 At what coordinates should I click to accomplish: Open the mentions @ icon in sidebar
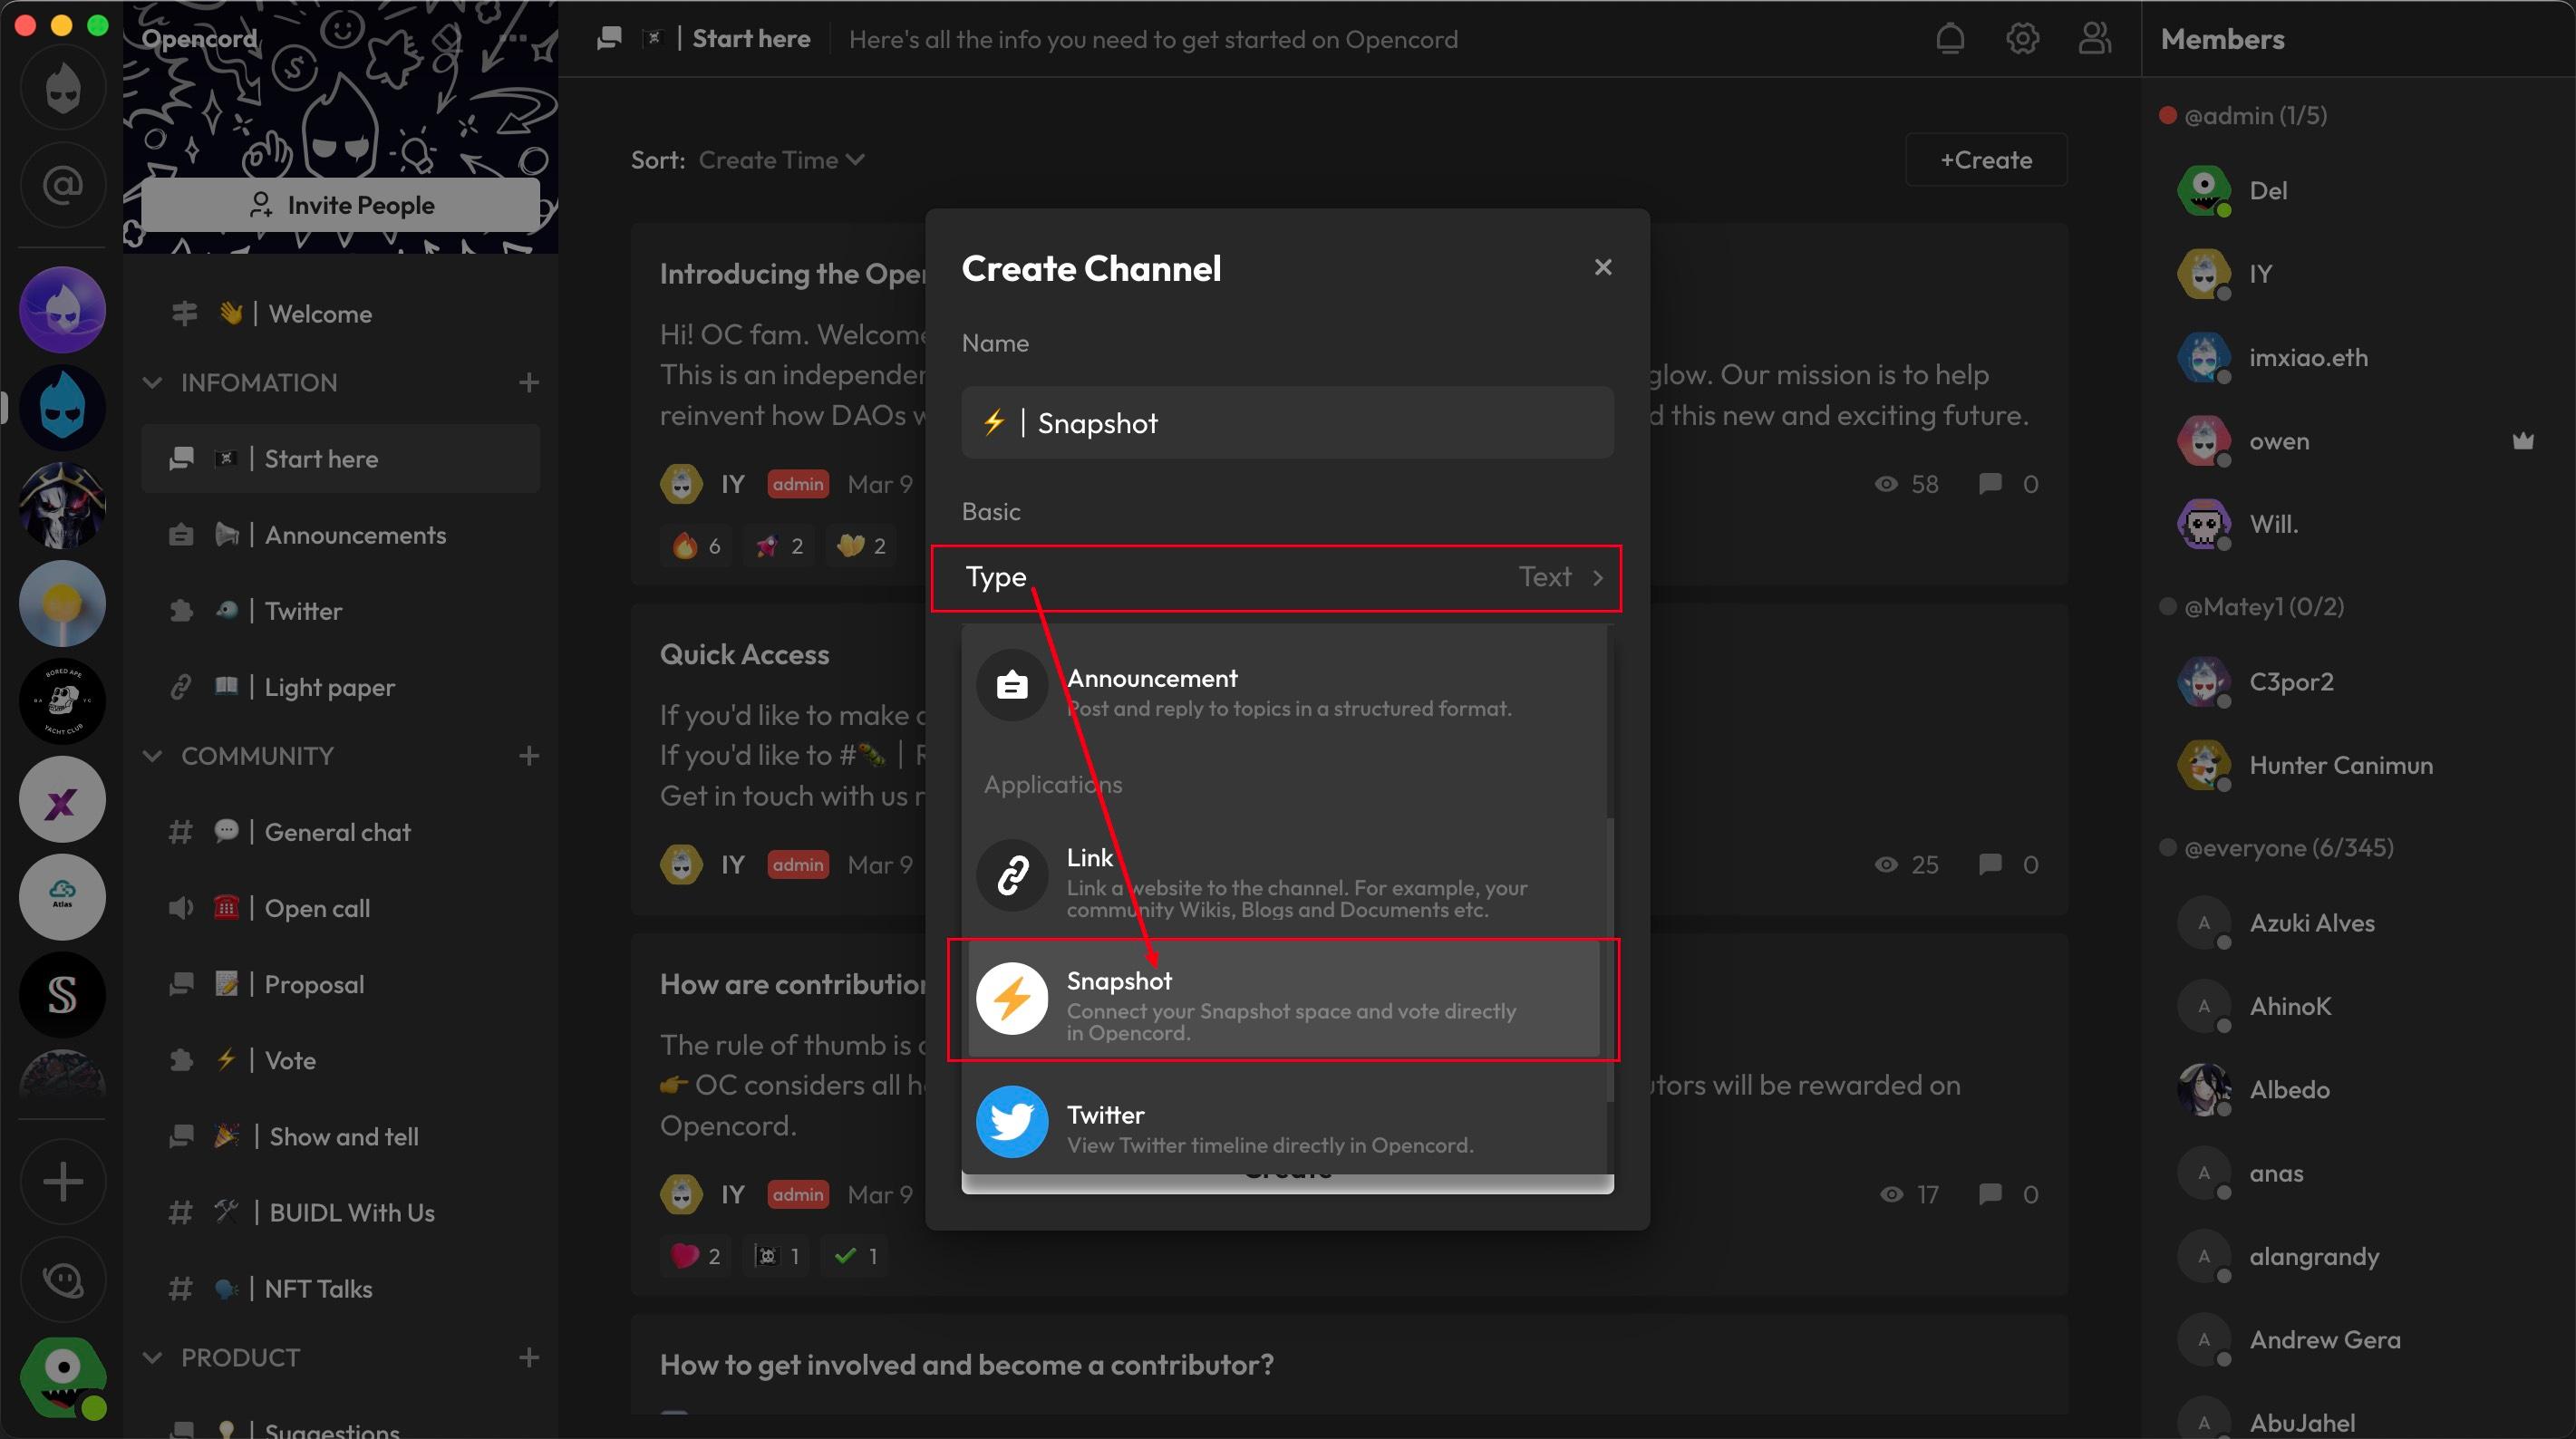[x=63, y=185]
